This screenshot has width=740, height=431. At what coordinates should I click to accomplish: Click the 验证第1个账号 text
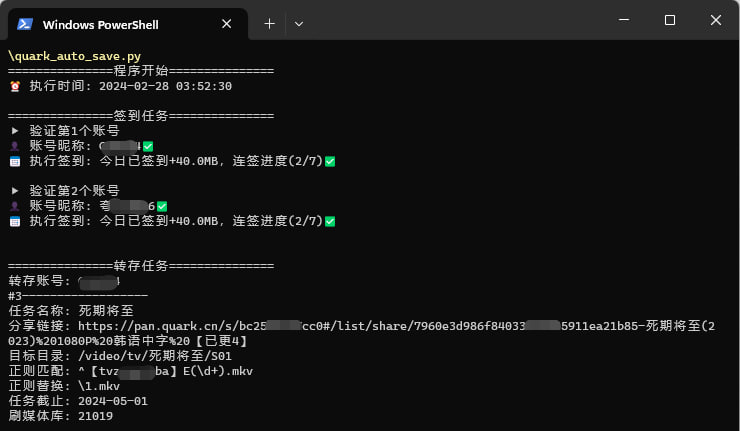(x=75, y=131)
